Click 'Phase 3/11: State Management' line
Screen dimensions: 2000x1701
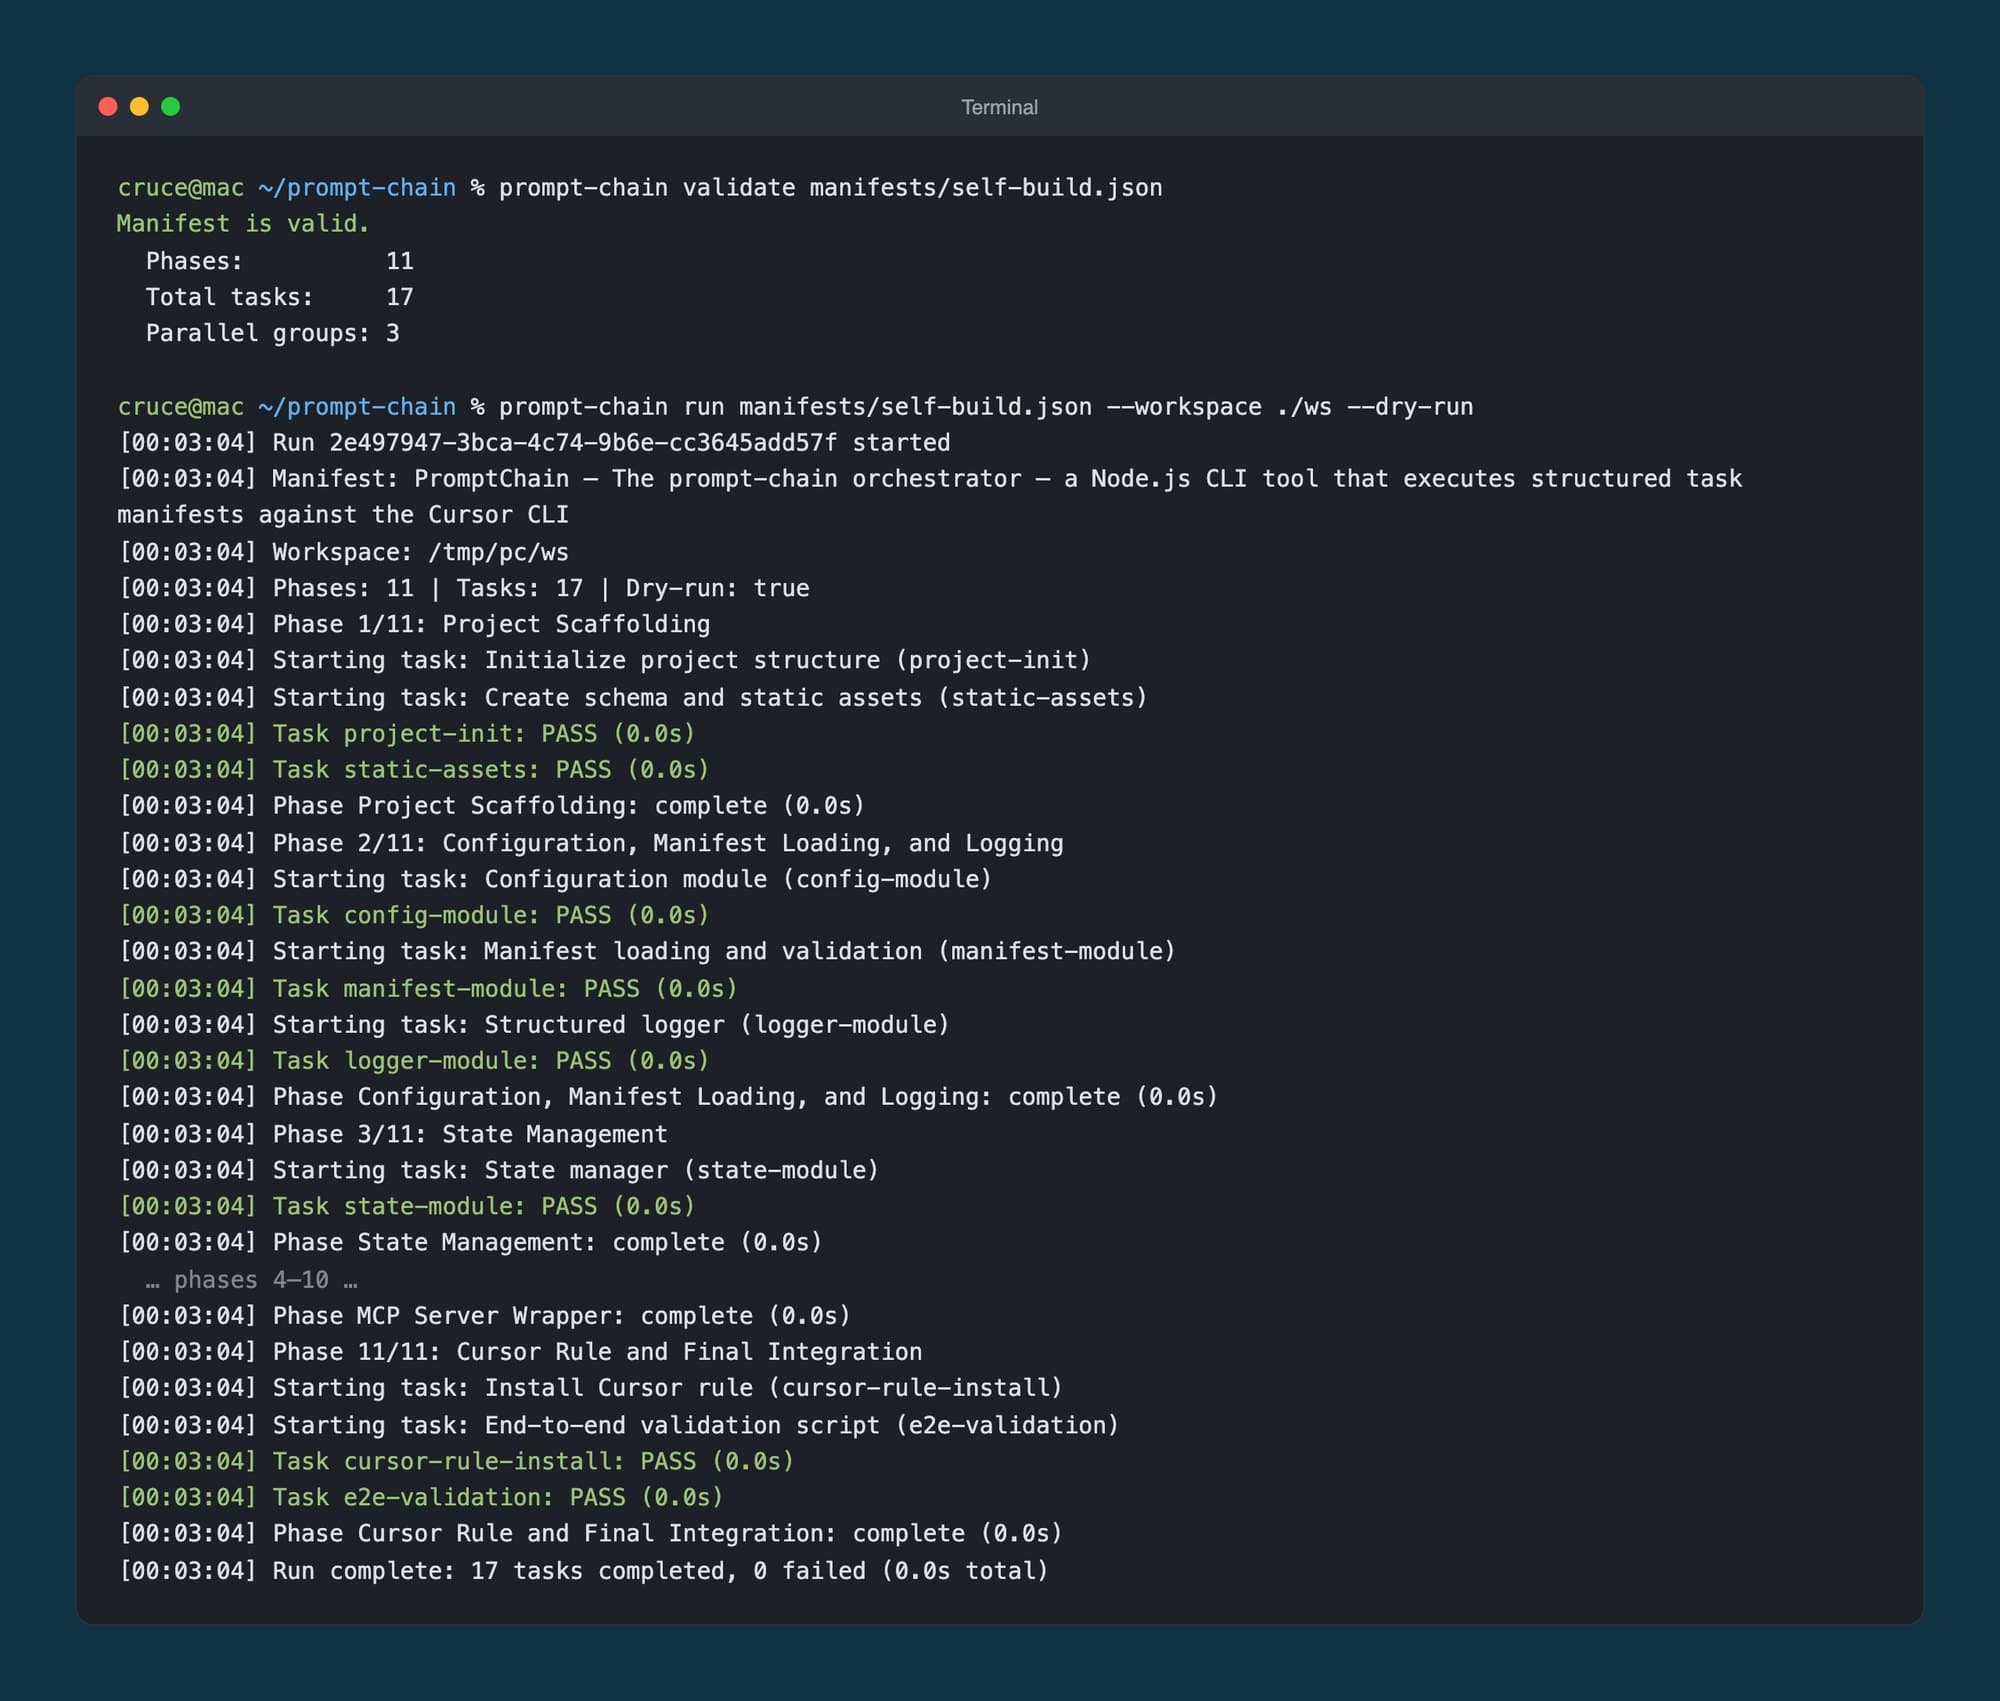[393, 1134]
